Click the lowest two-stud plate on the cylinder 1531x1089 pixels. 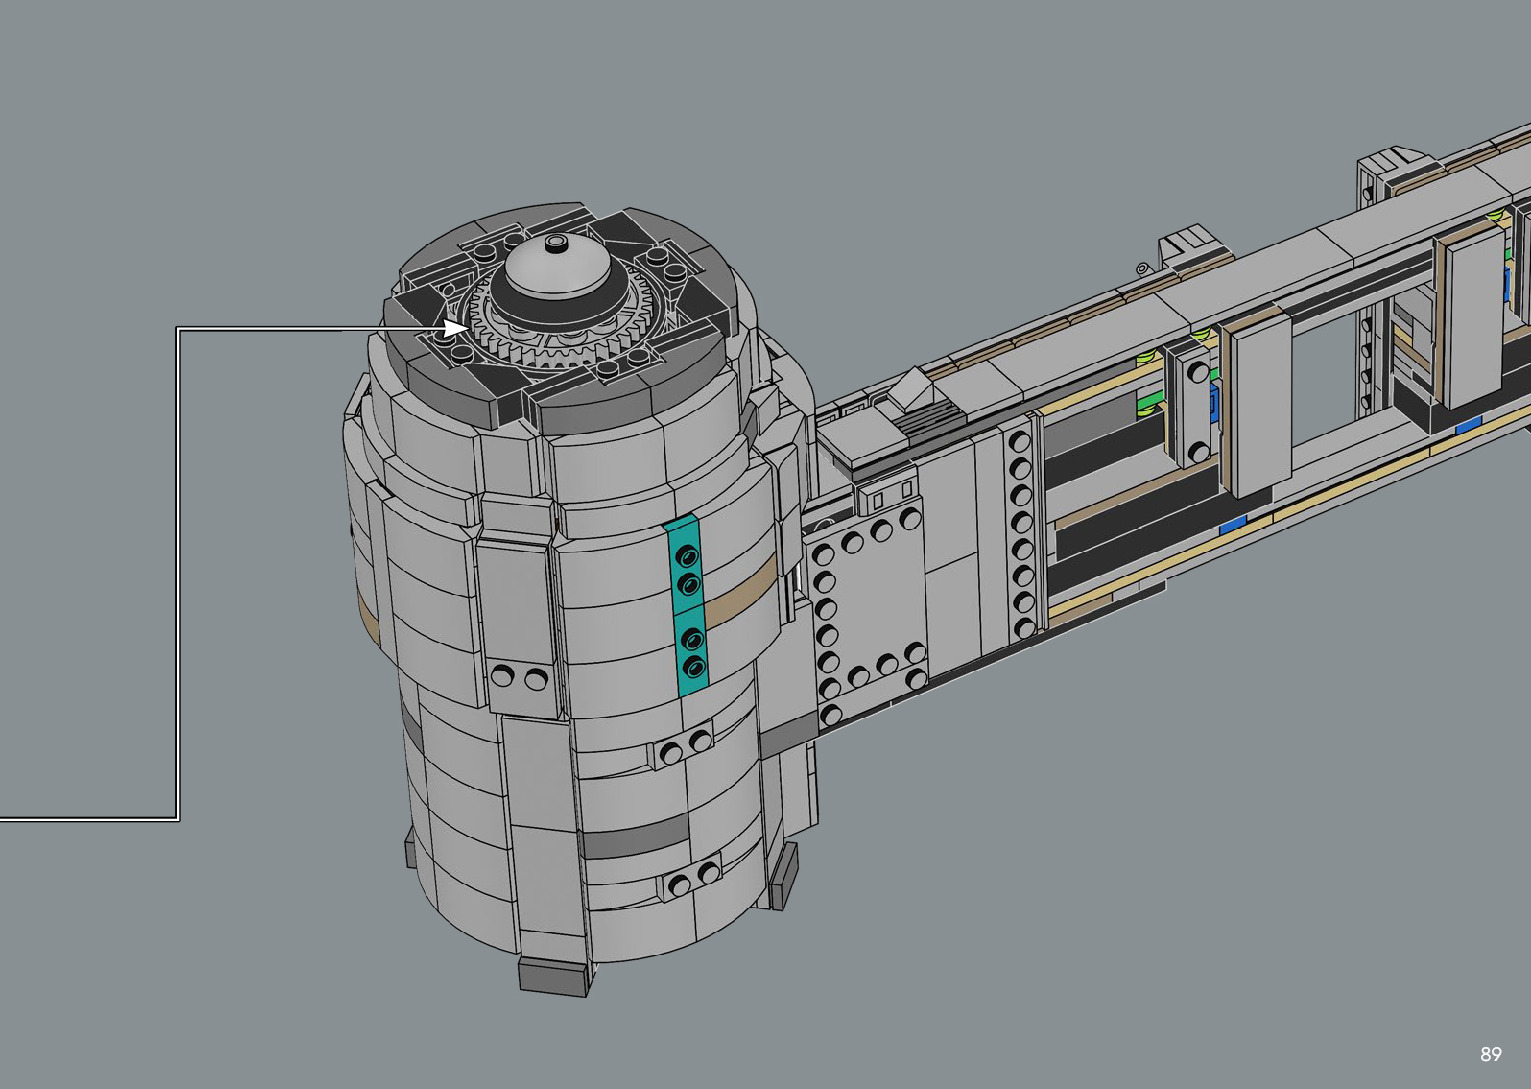coord(693,879)
